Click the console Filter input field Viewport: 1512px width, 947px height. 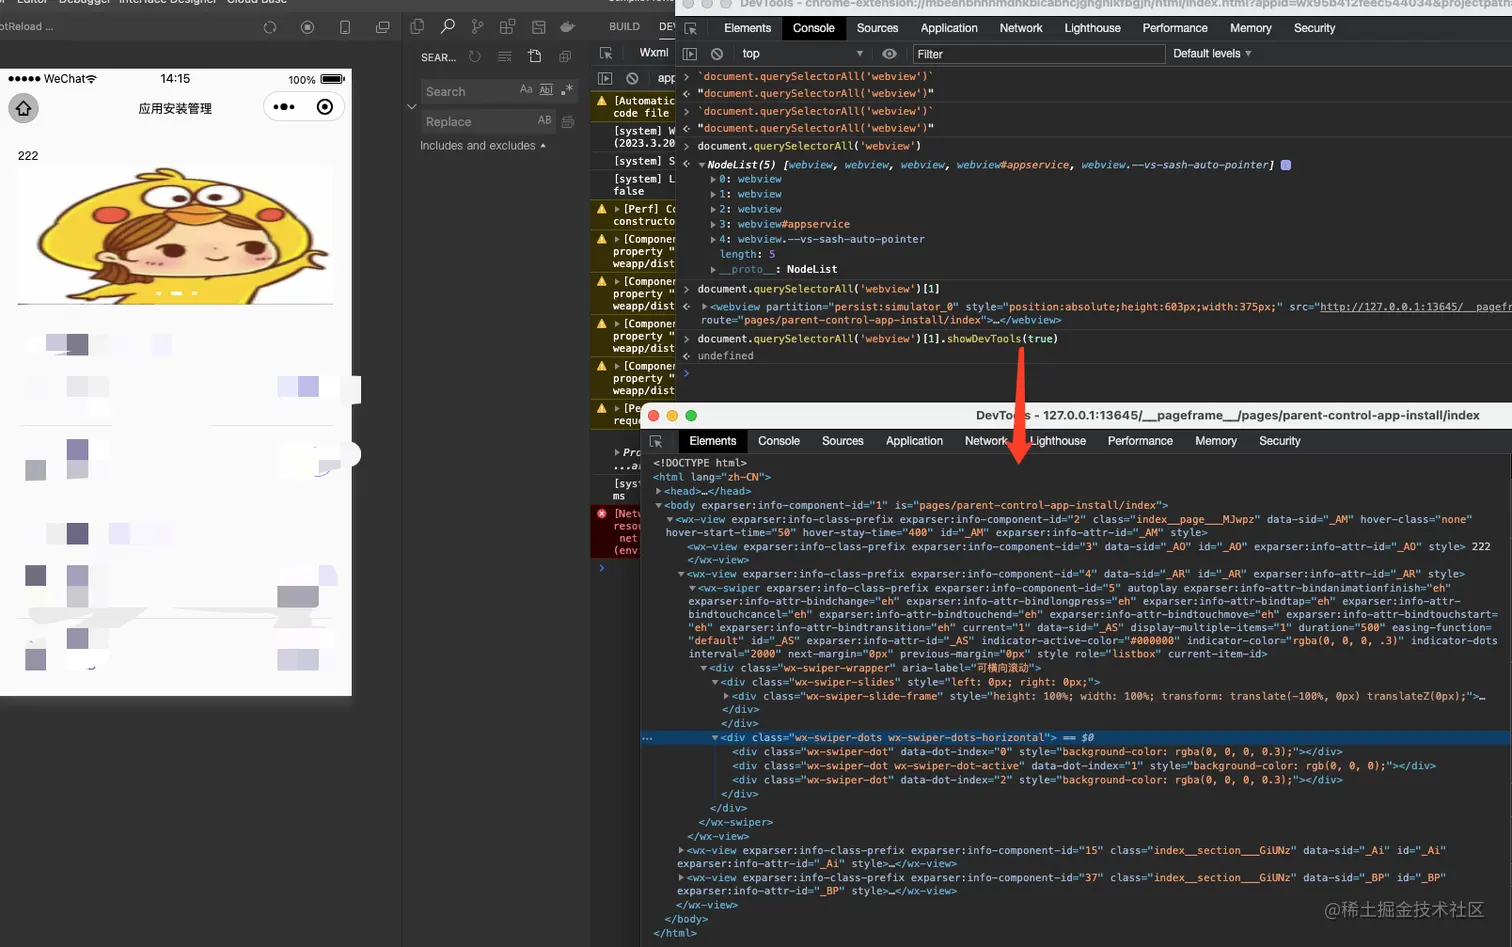[x=1038, y=54]
